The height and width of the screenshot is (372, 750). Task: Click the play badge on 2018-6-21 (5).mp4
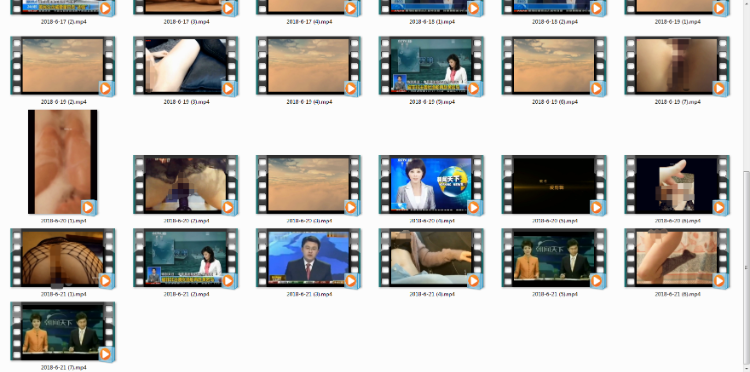click(596, 281)
